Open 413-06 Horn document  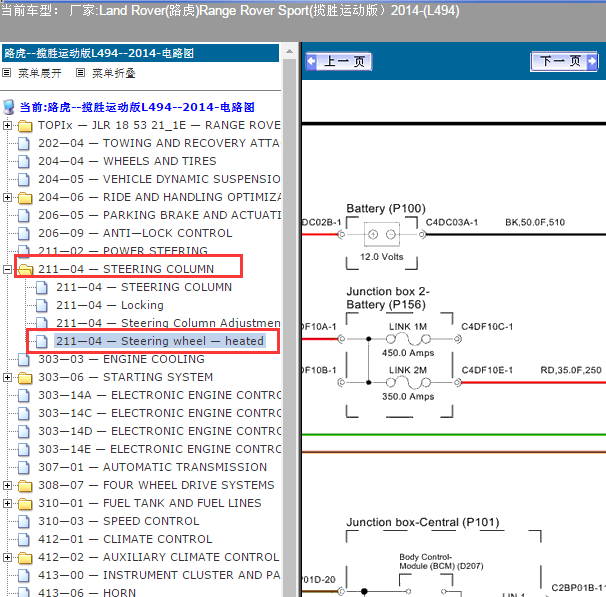(87, 592)
